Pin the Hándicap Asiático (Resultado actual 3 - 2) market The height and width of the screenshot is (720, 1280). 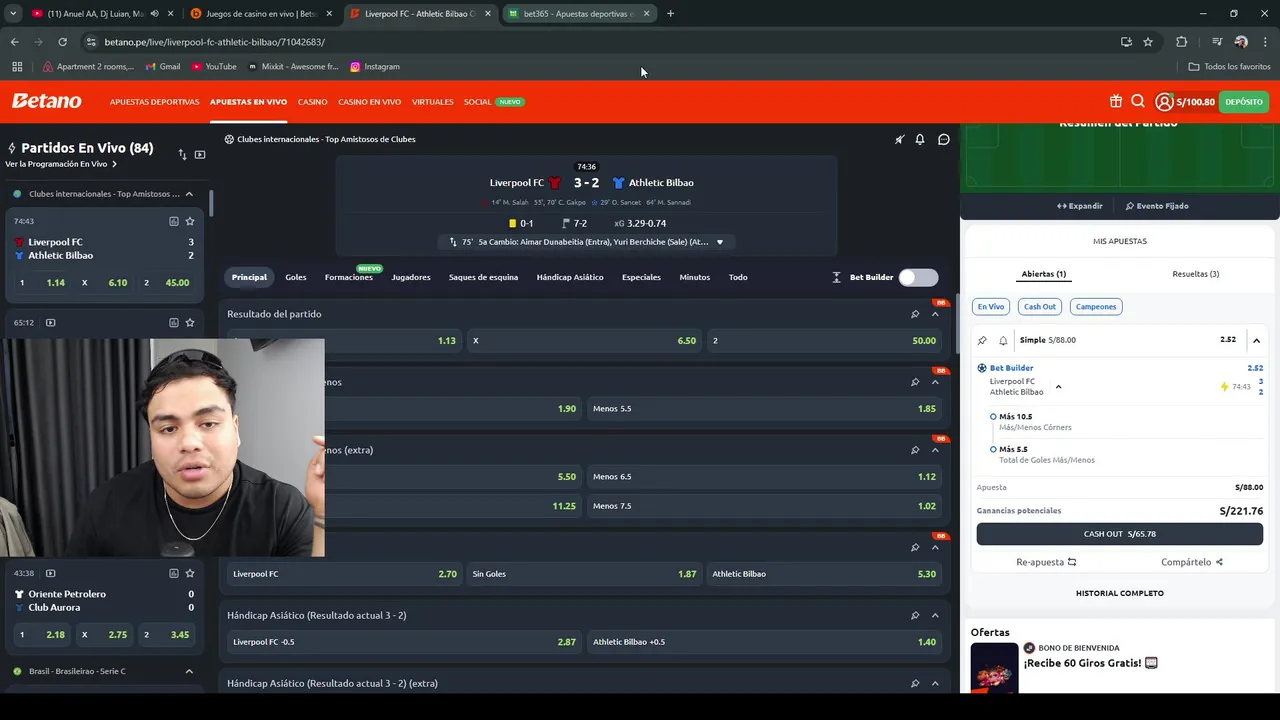click(x=915, y=615)
